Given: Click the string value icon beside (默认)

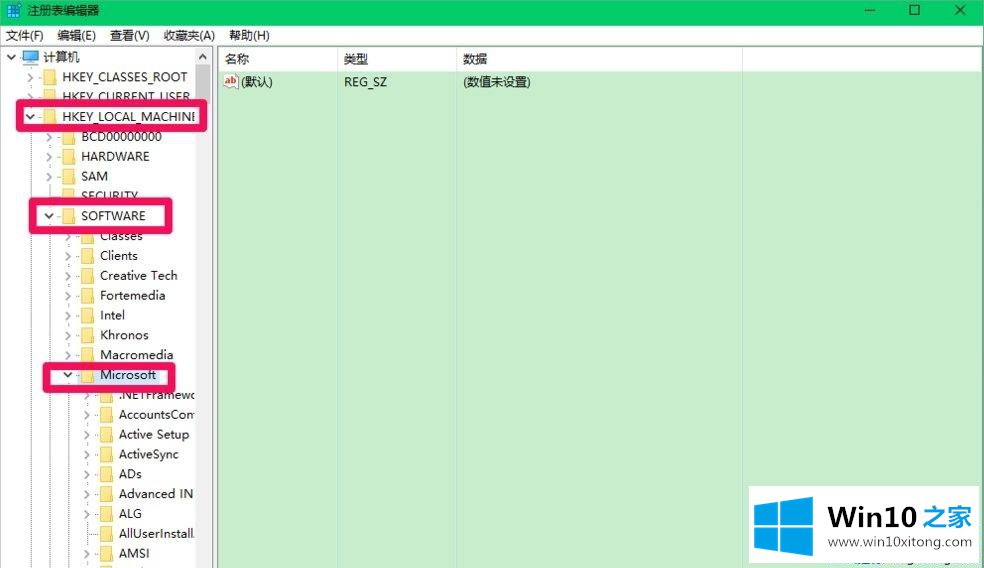Looking at the screenshot, I should (231, 82).
